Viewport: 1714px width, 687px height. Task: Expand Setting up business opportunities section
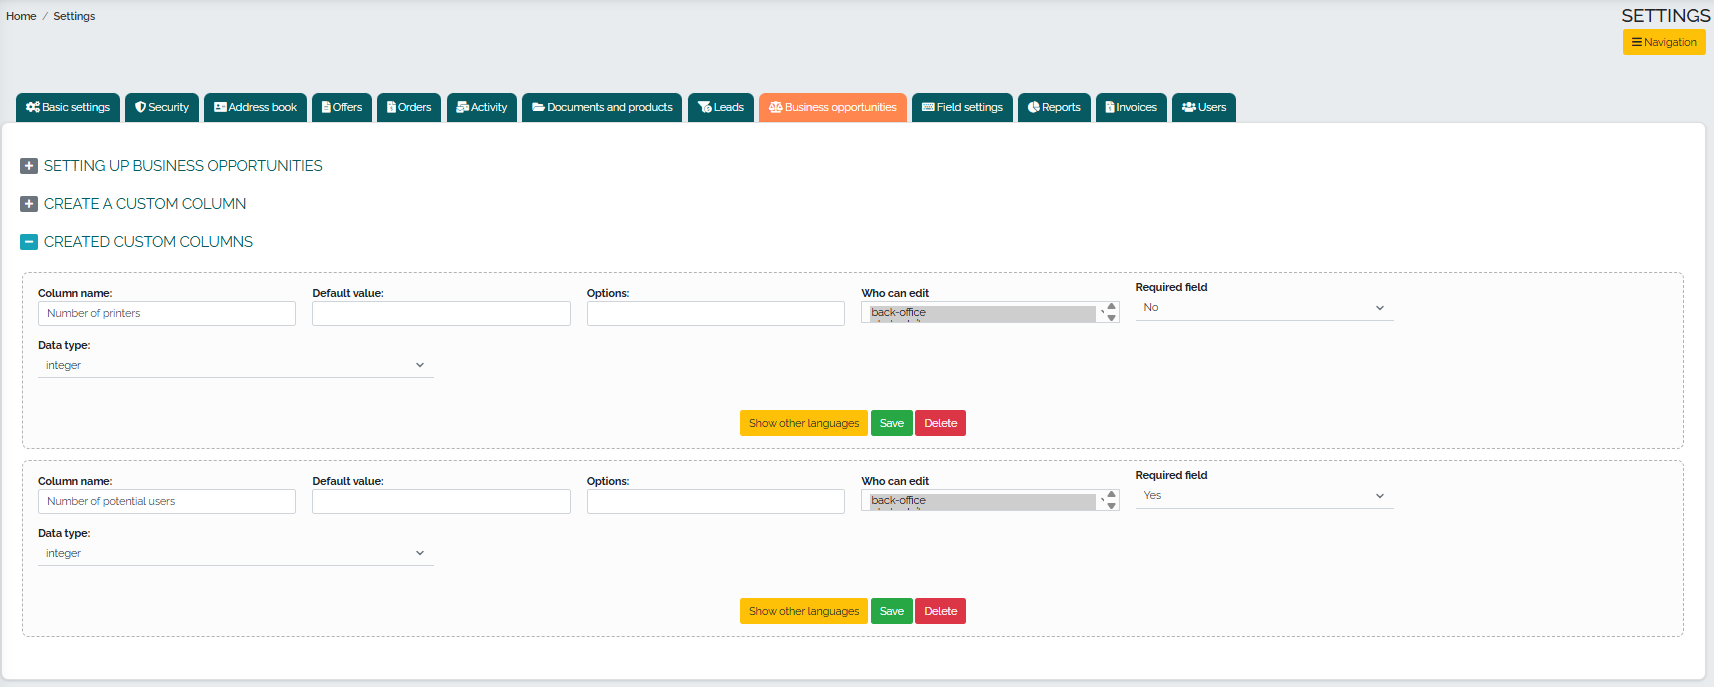click(x=29, y=166)
